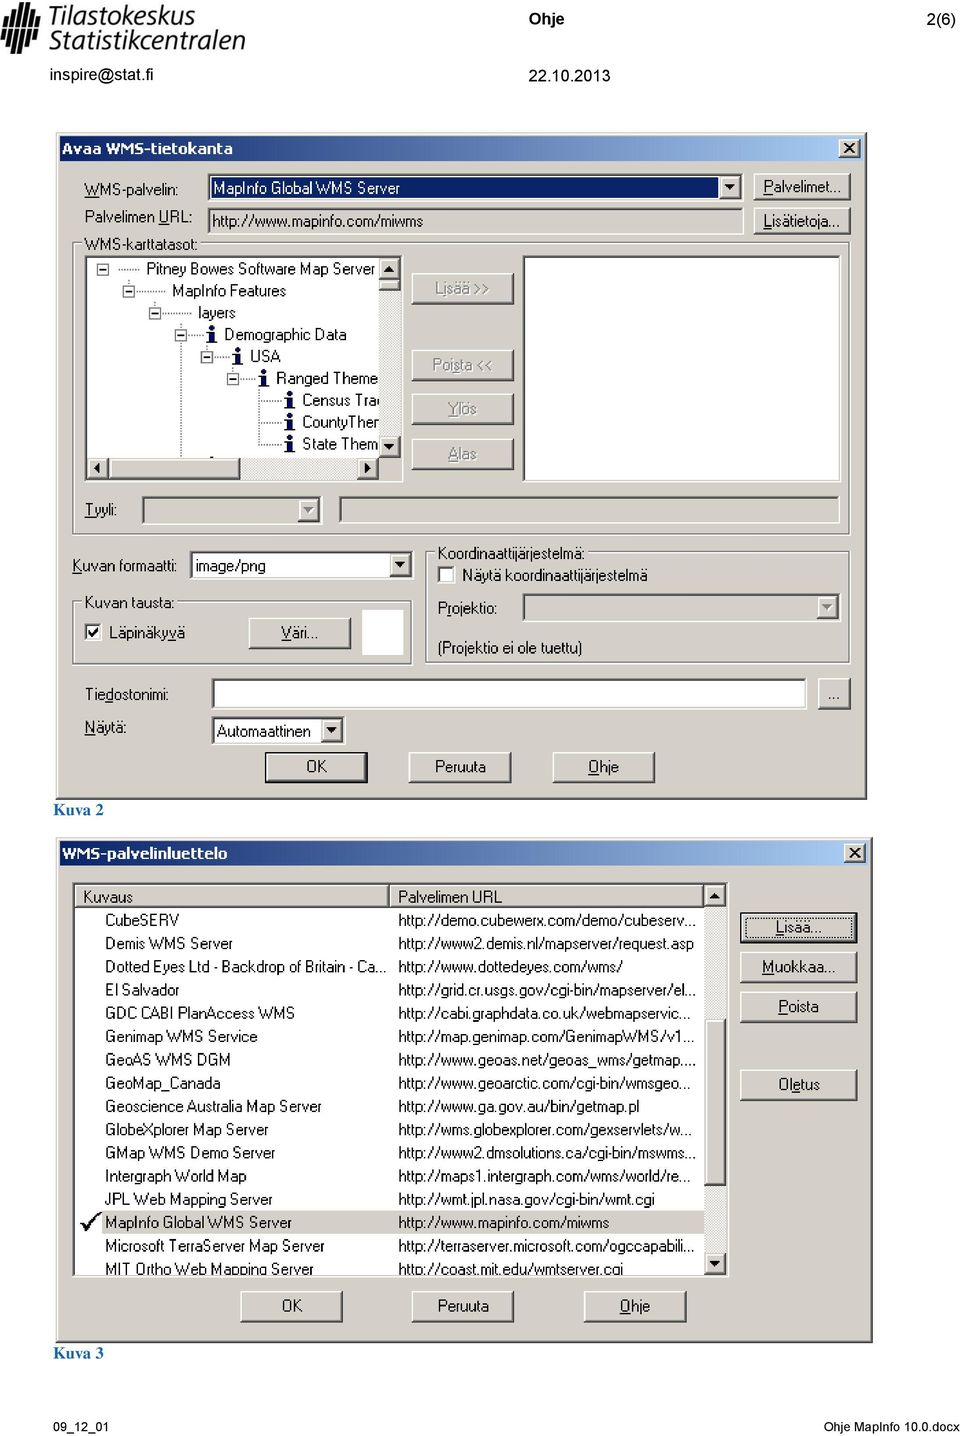The height and width of the screenshot is (1436, 960).
Task: Open Näytä Automaattinen dropdown
Action: pos(332,731)
